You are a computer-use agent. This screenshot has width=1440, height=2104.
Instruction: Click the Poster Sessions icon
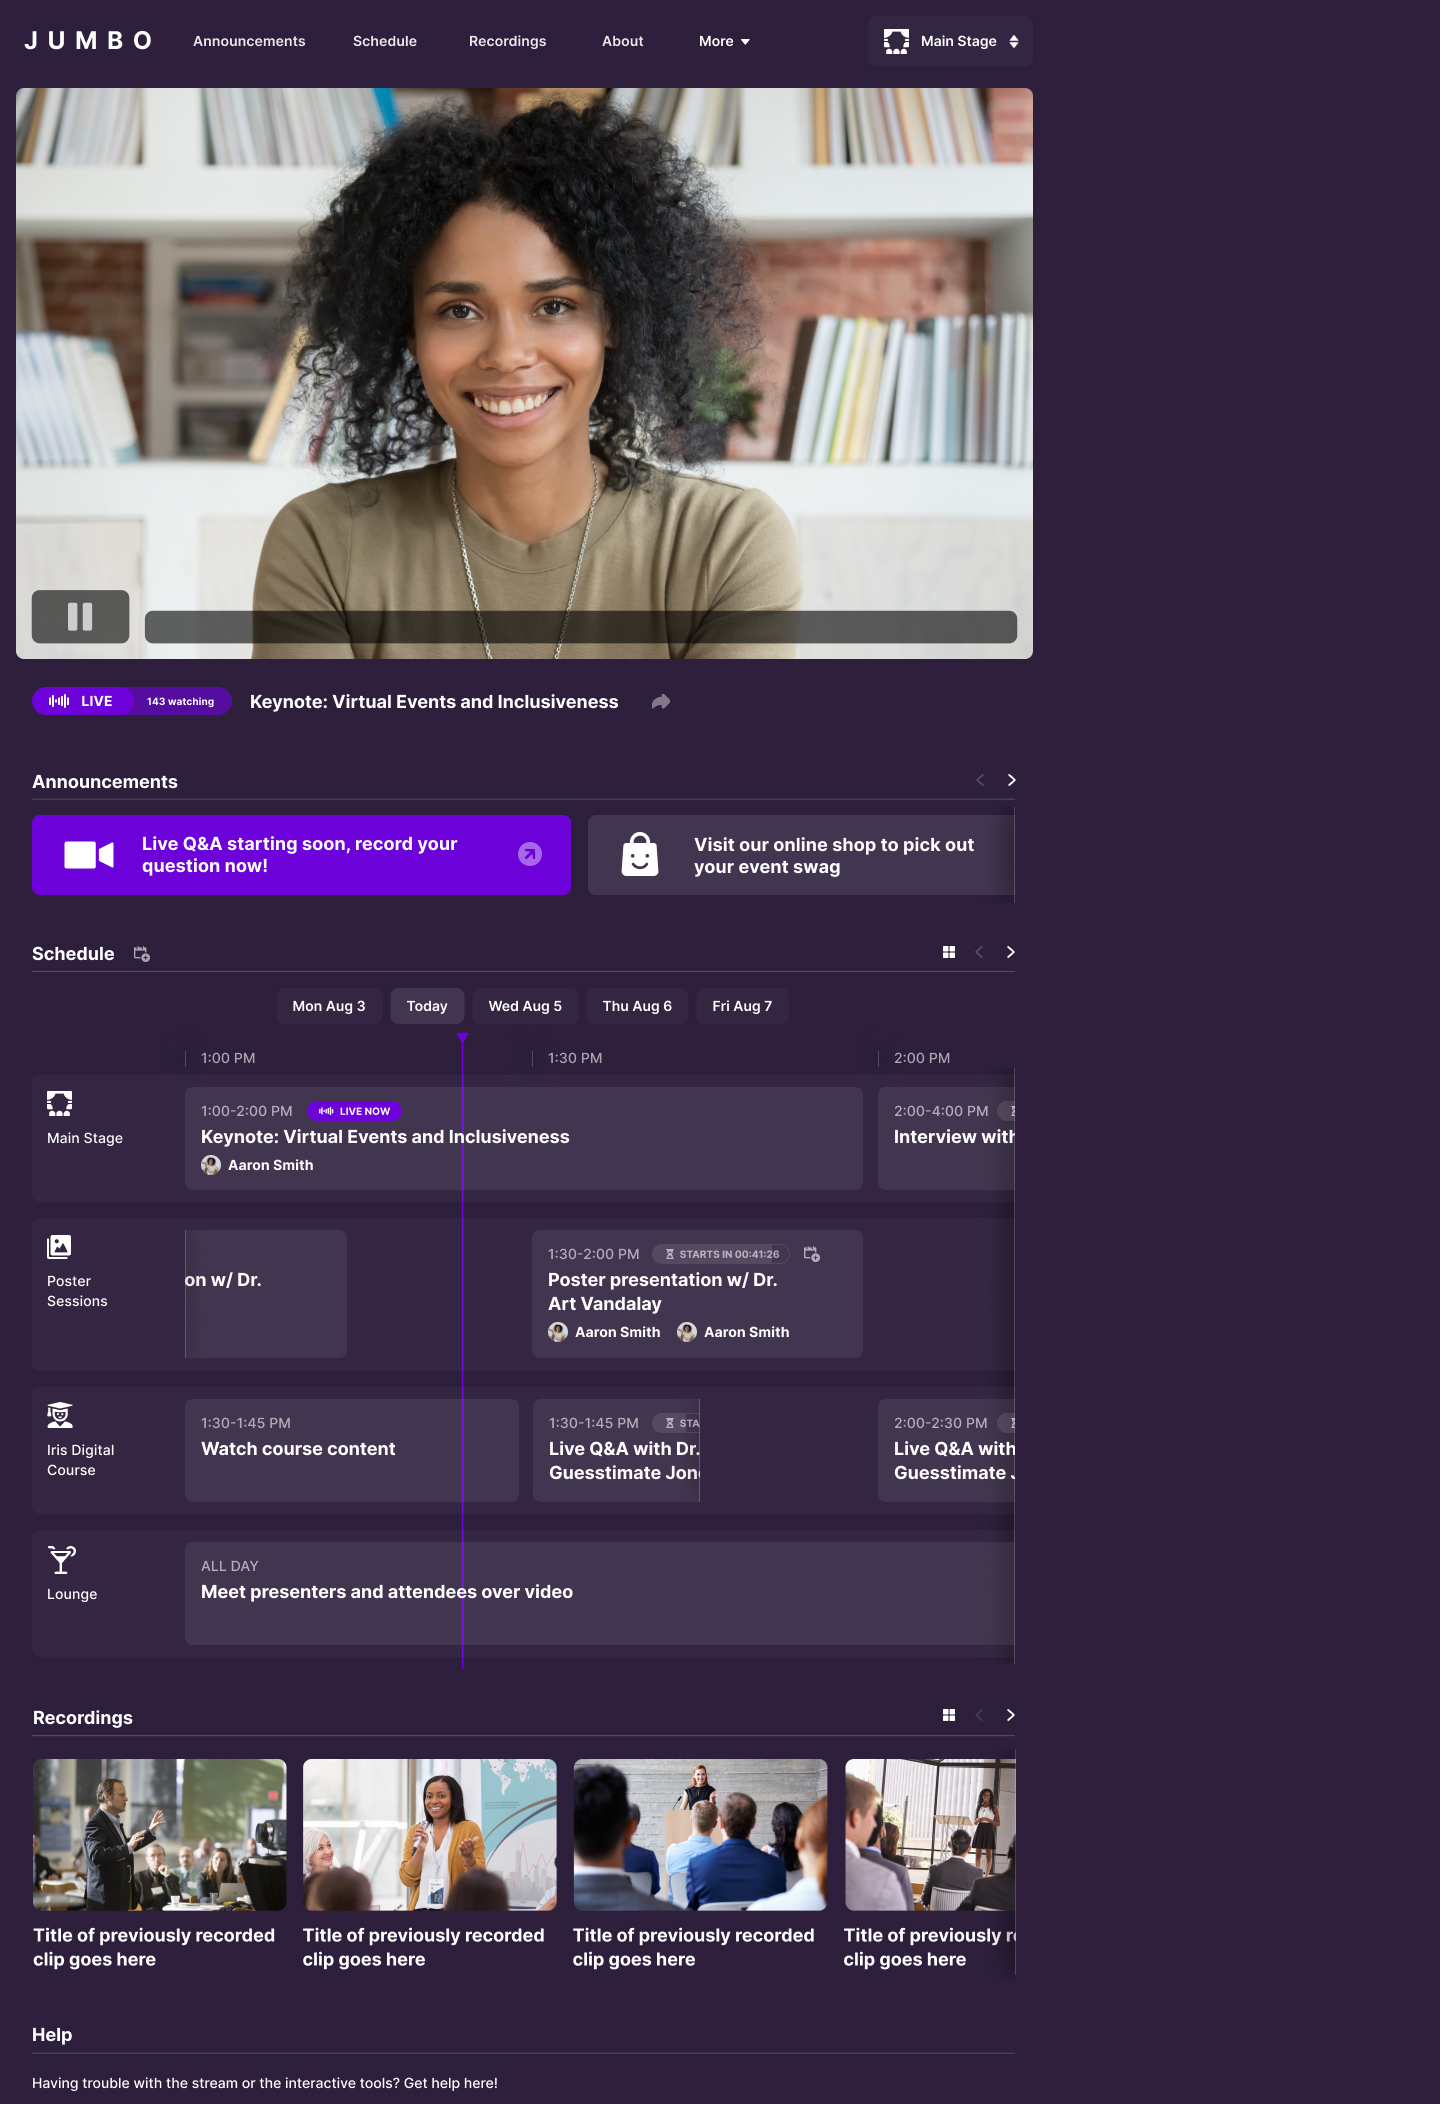[x=59, y=1246]
